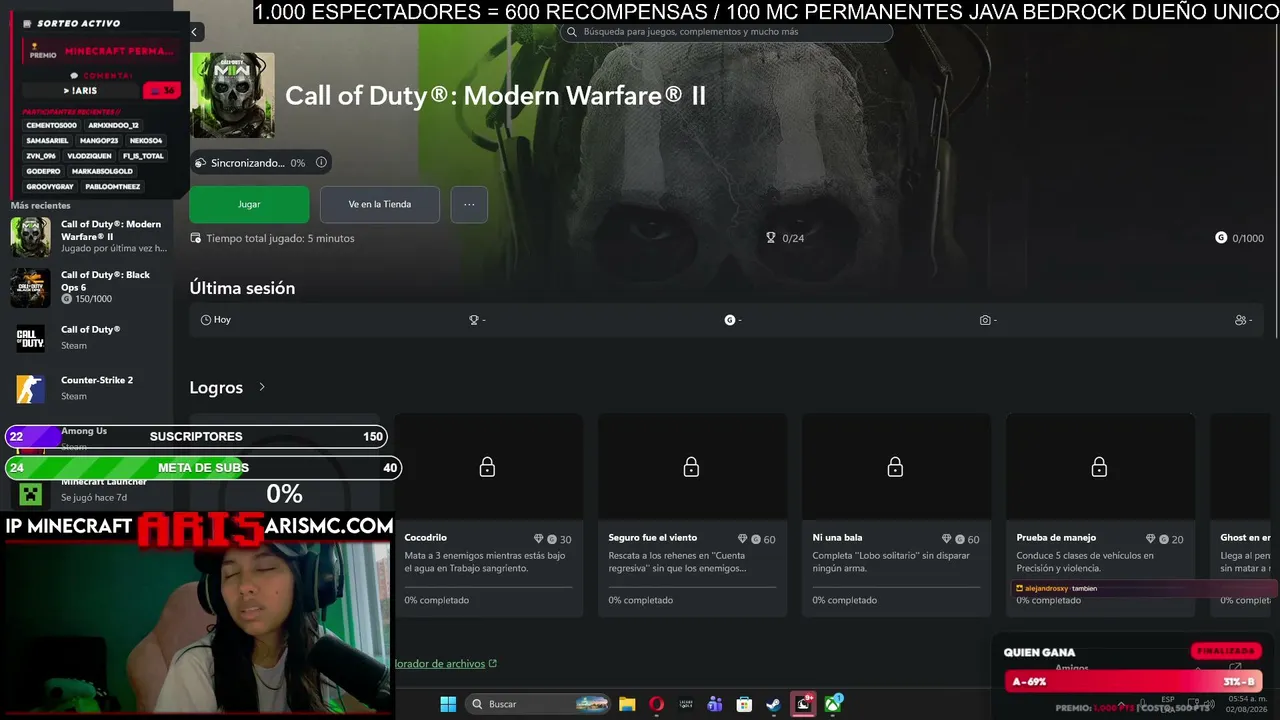The image size is (1280, 720).
Task: Click the Última sesión heading
Action: click(242, 288)
